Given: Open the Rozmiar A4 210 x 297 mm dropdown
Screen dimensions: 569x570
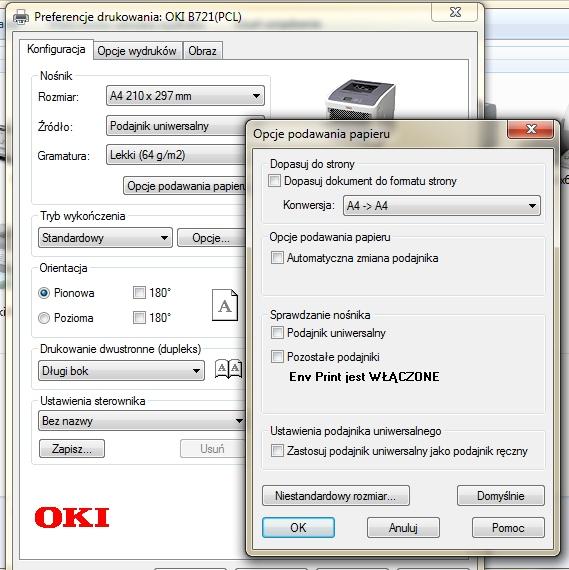Looking at the screenshot, I should tap(185, 96).
